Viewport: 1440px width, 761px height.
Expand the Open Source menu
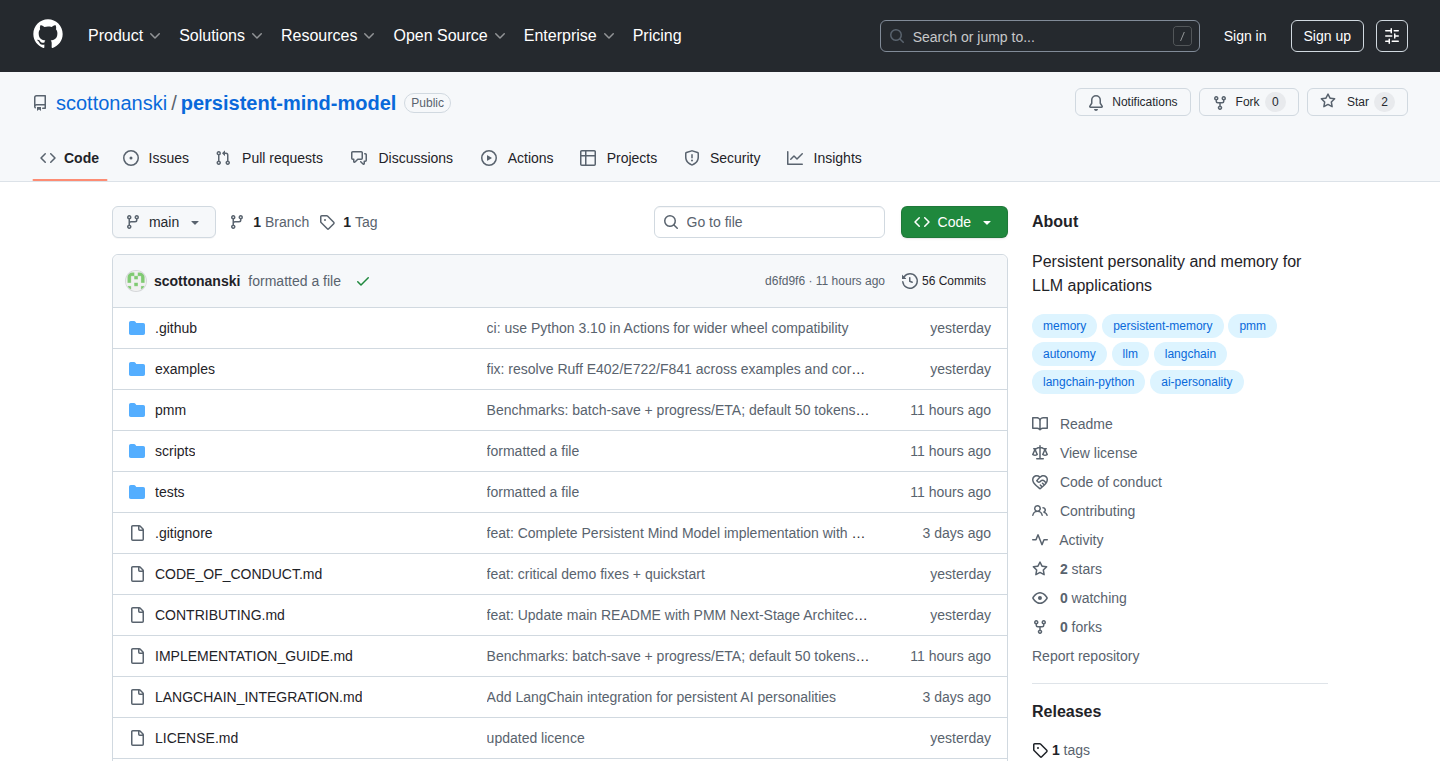tap(450, 36)
